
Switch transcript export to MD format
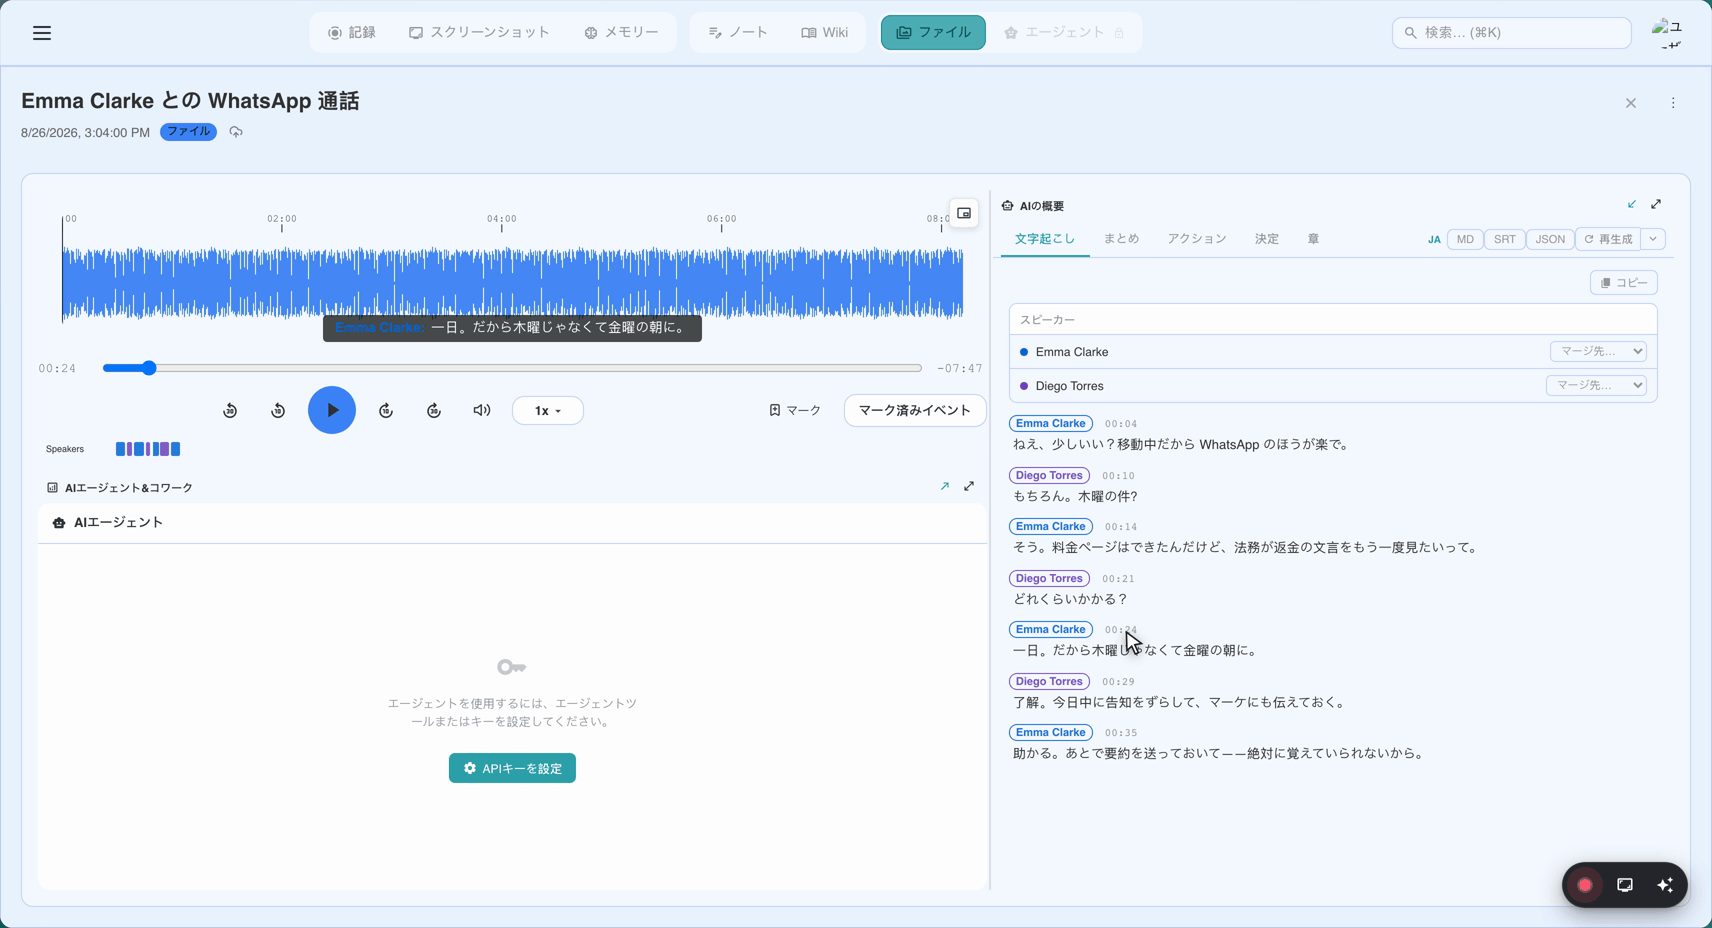(1465, 239)
